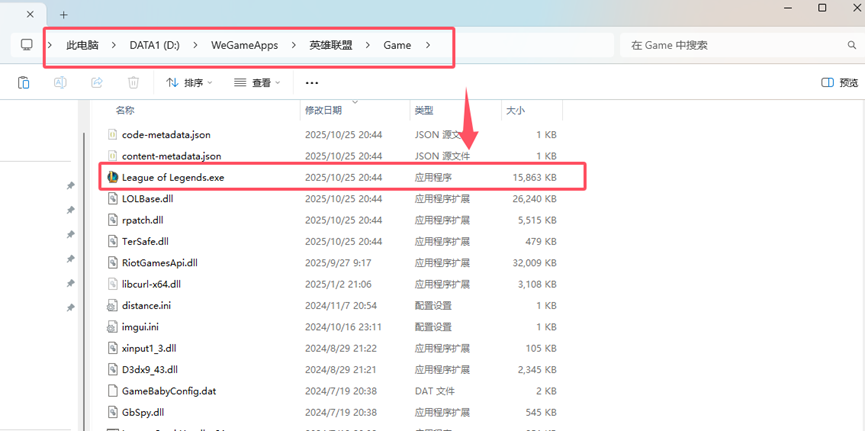Open a new tab with the plus button

coord(64,14)
